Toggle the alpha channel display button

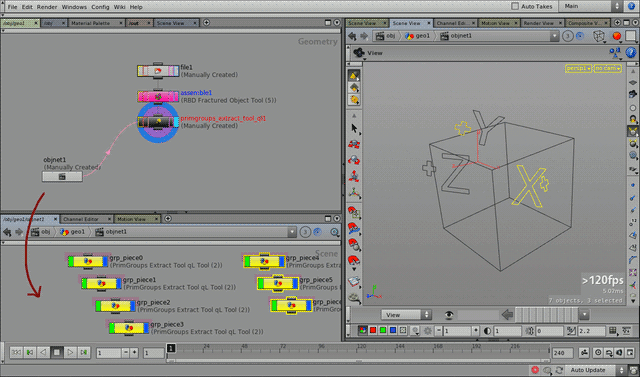pyautogui.click(x=403, y=330)
